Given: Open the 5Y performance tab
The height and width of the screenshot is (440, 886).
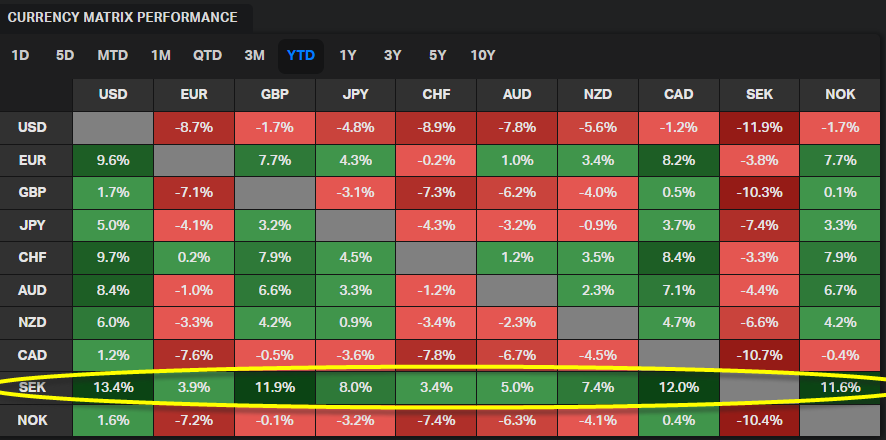Looking at the screenshot, I should click(x=437, y=55).
